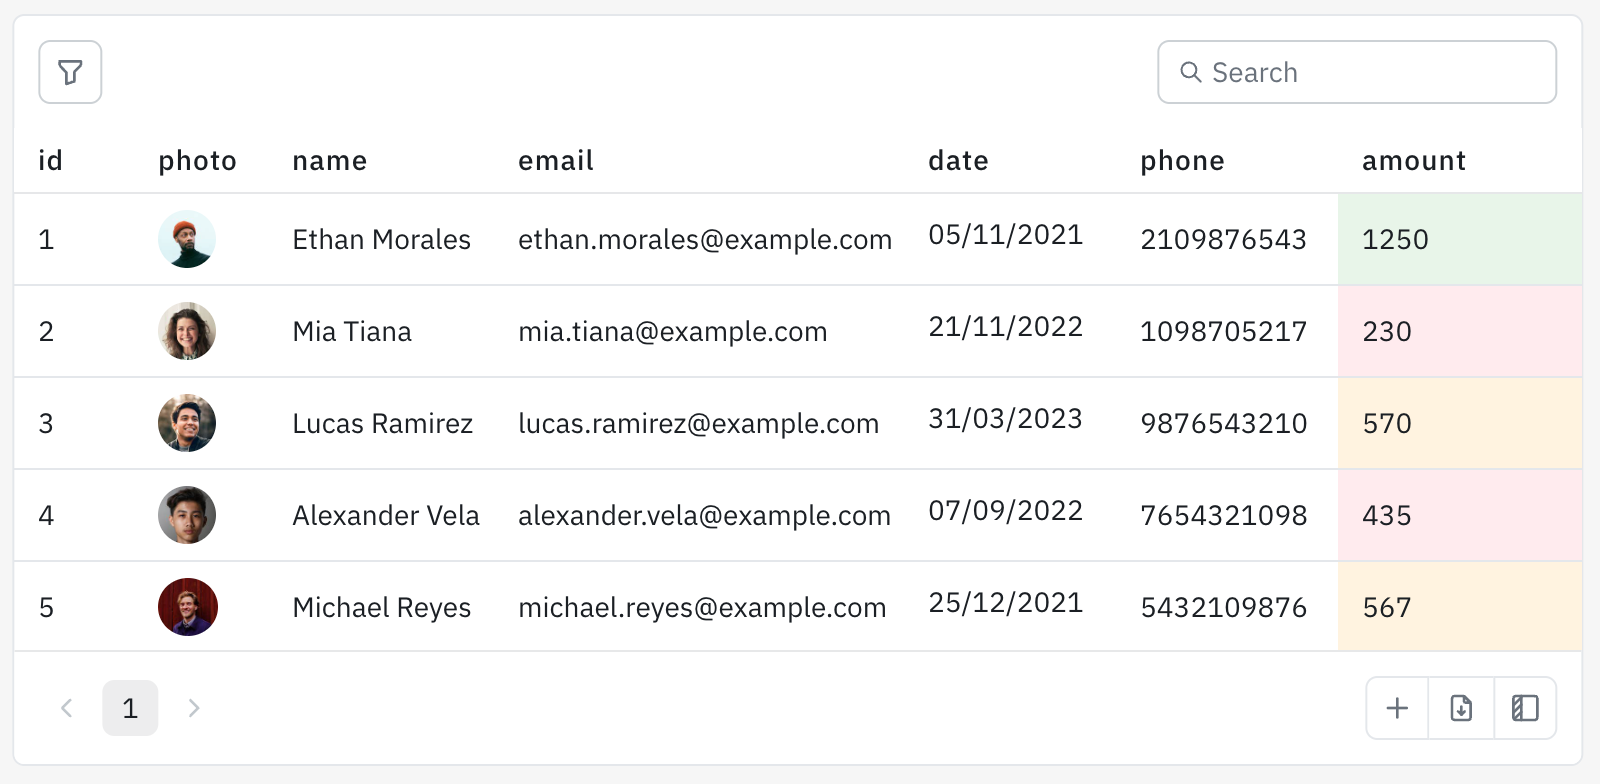
Task: Select Alexander Vela's phone number 7654321098
Action: tap(1223, 516)
